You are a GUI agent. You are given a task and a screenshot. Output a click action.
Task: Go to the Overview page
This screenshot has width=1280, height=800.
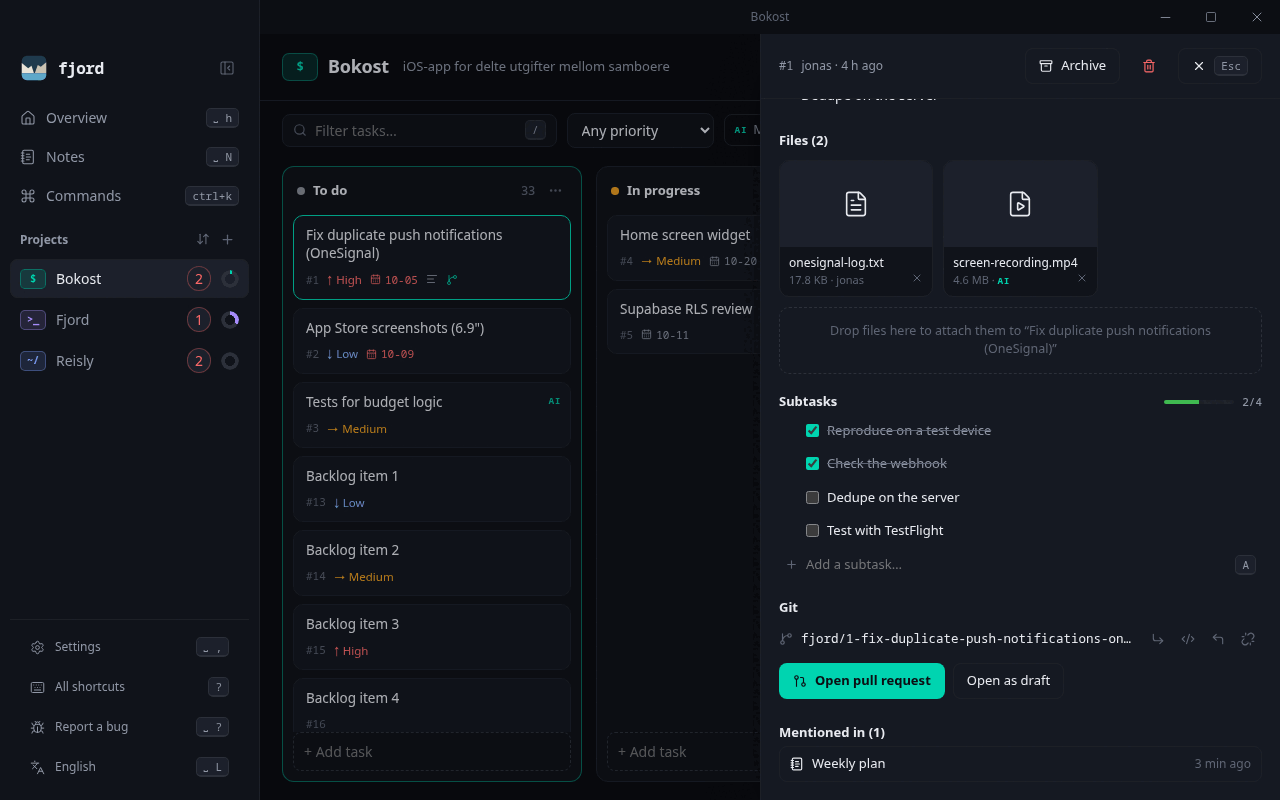[130, 118]
